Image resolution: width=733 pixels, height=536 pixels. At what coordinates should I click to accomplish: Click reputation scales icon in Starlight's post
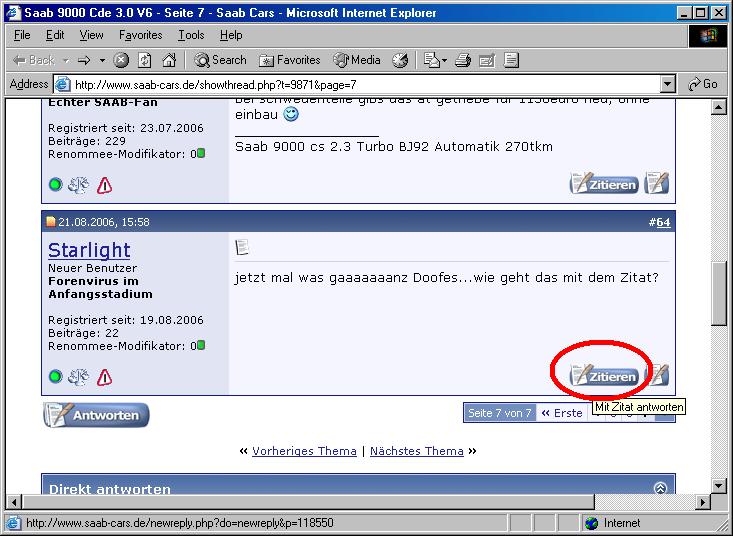[x=79, y=377]
